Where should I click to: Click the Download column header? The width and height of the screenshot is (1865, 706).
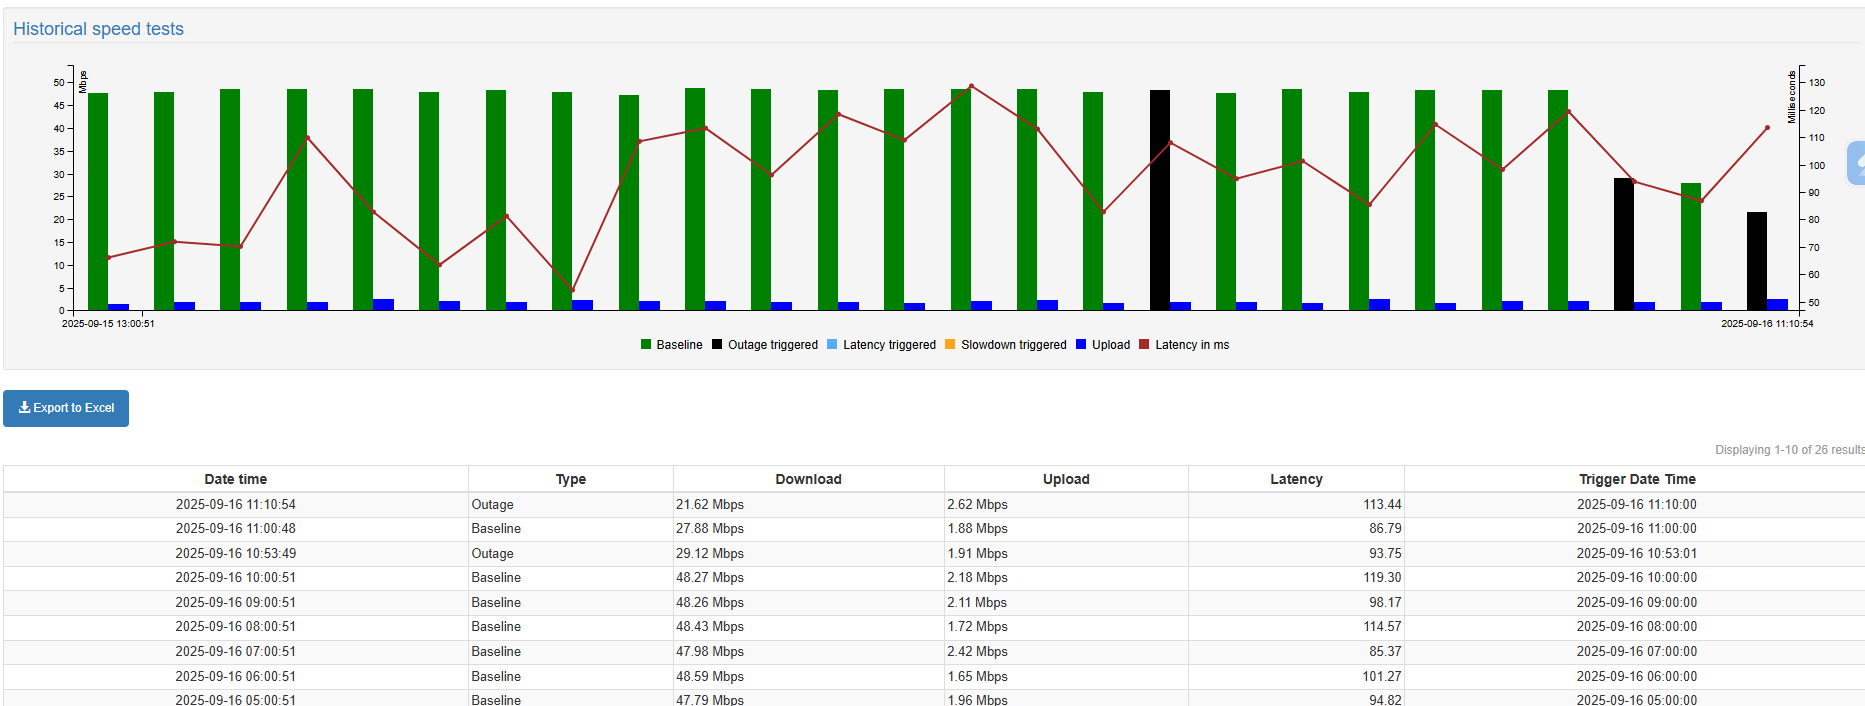tap(808, 479)
